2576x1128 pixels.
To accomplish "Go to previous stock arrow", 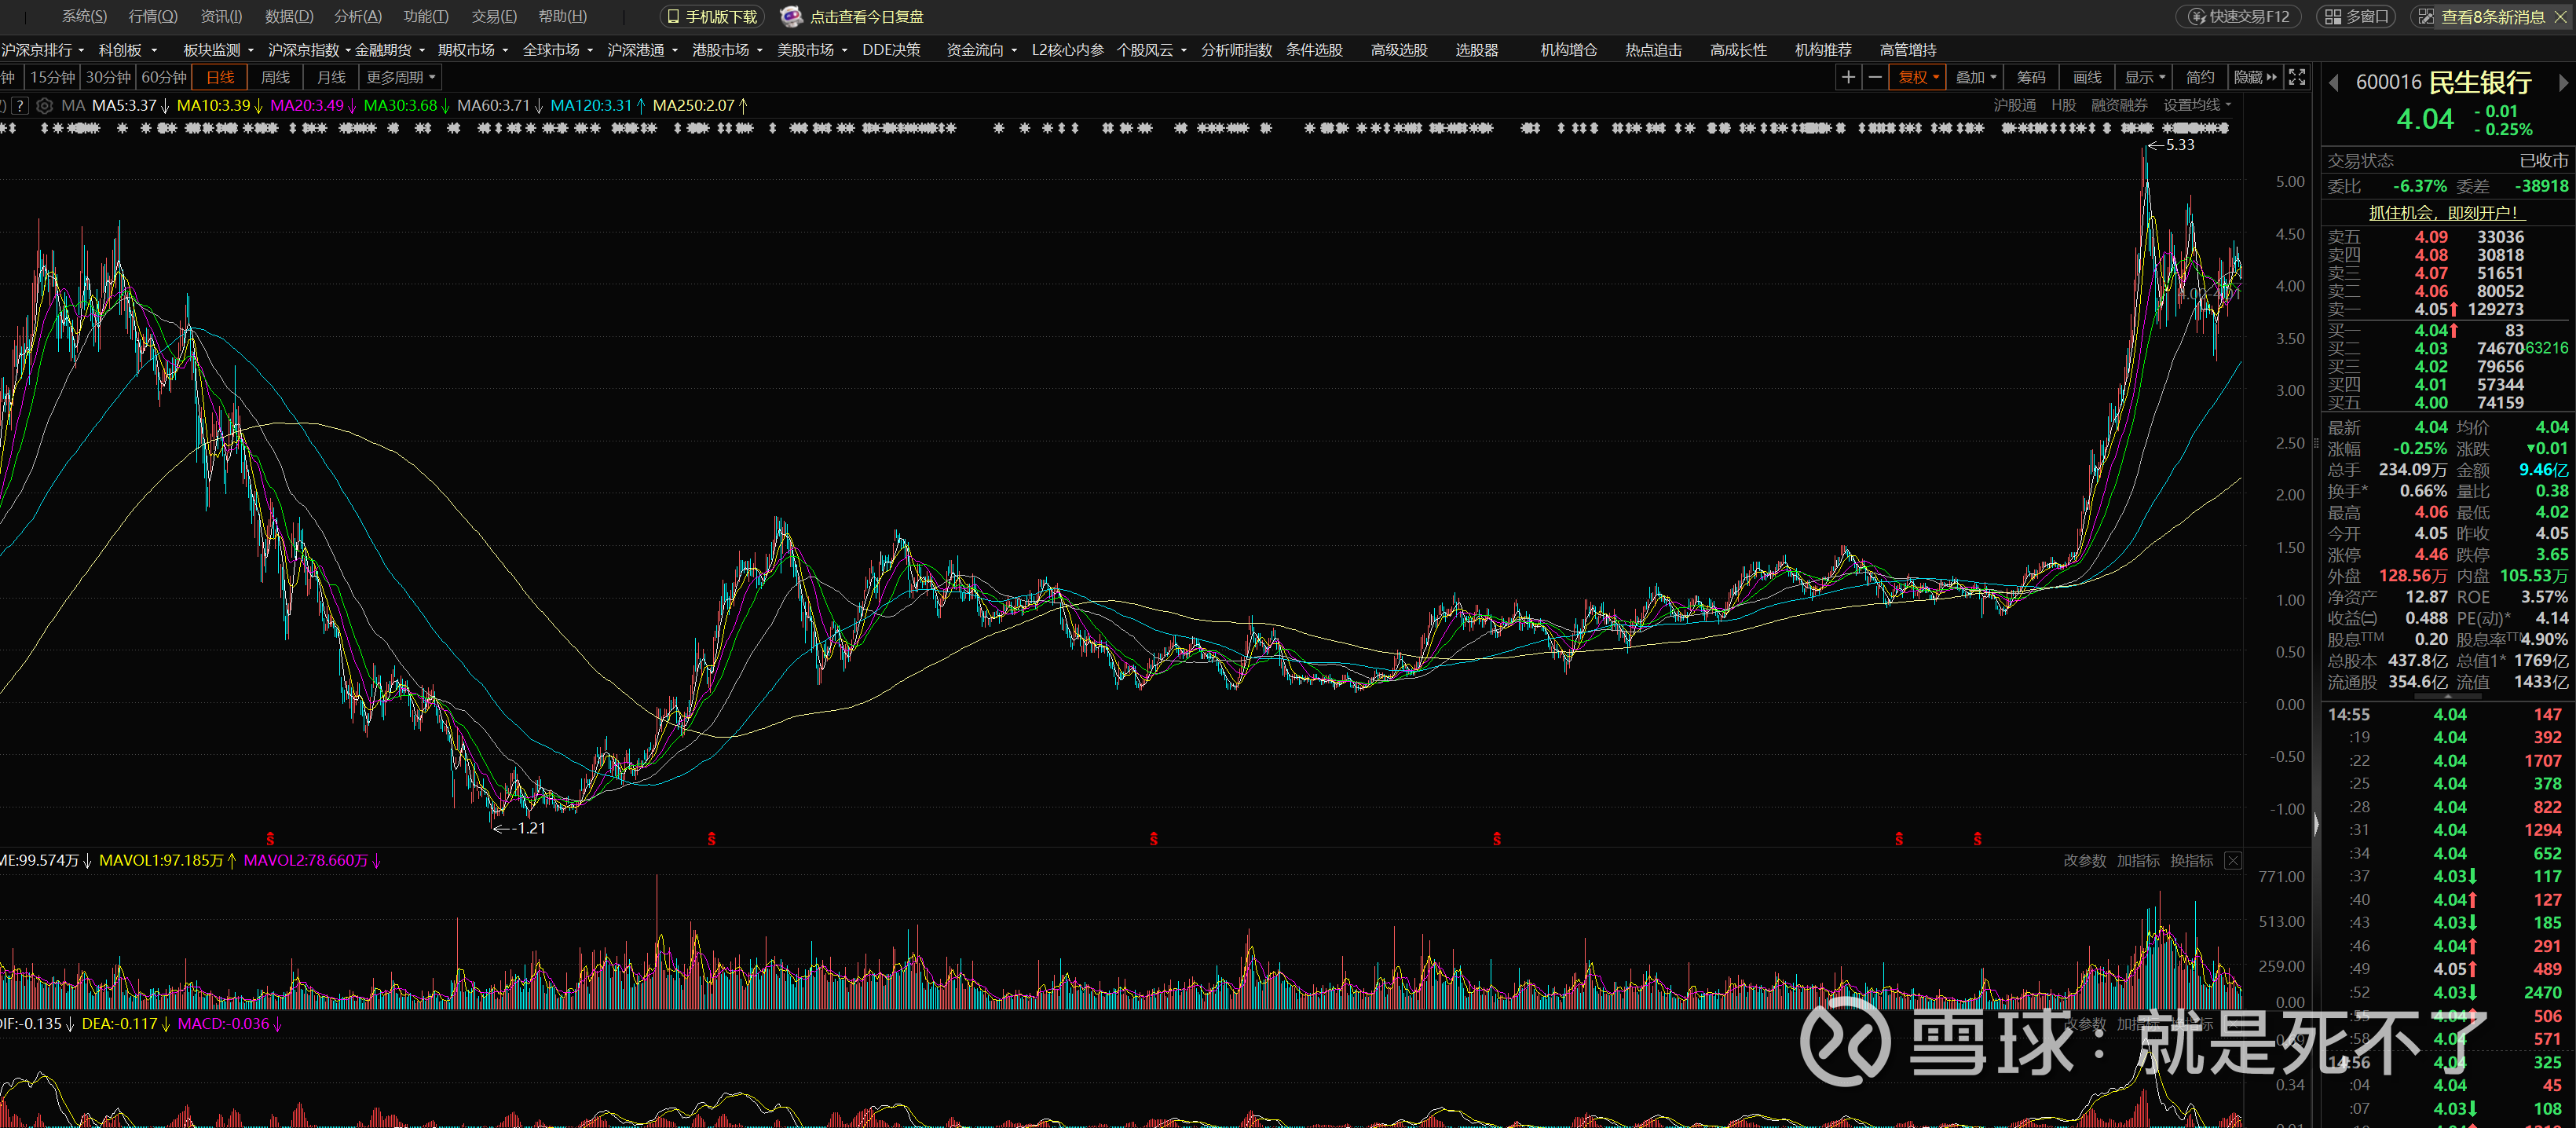I will [x=2334, y=83].
